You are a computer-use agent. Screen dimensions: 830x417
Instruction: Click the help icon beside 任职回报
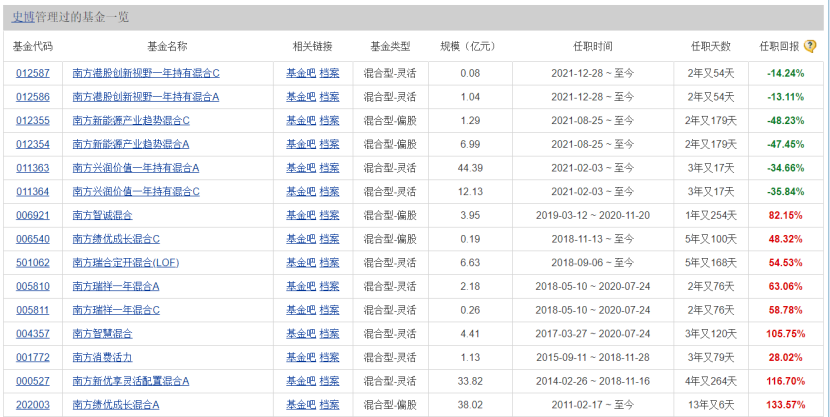click(810, 45)
